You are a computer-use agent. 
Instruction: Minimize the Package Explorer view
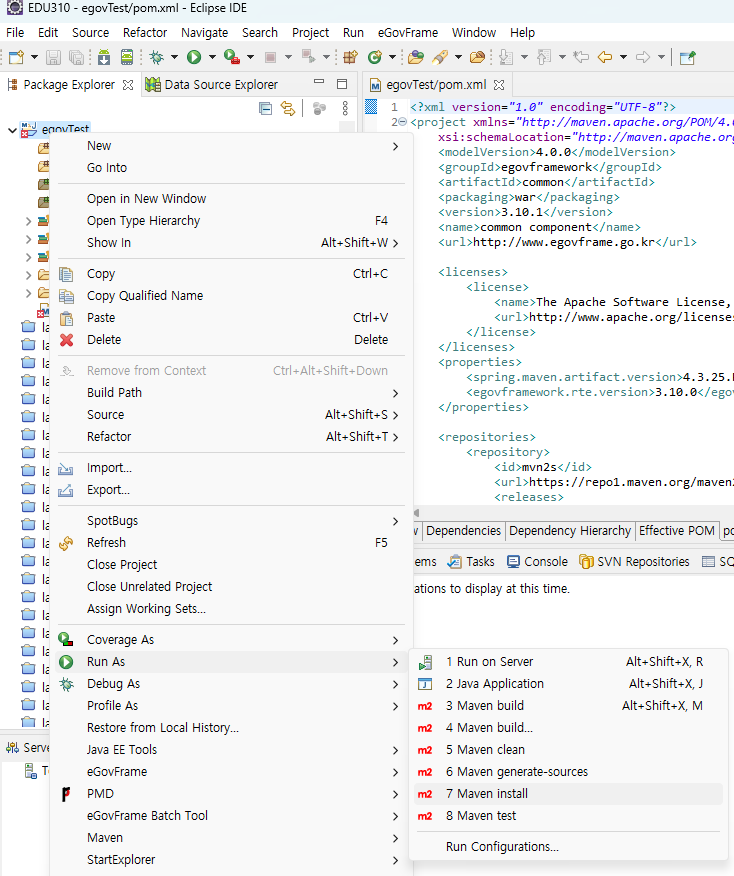click(319, 83)
